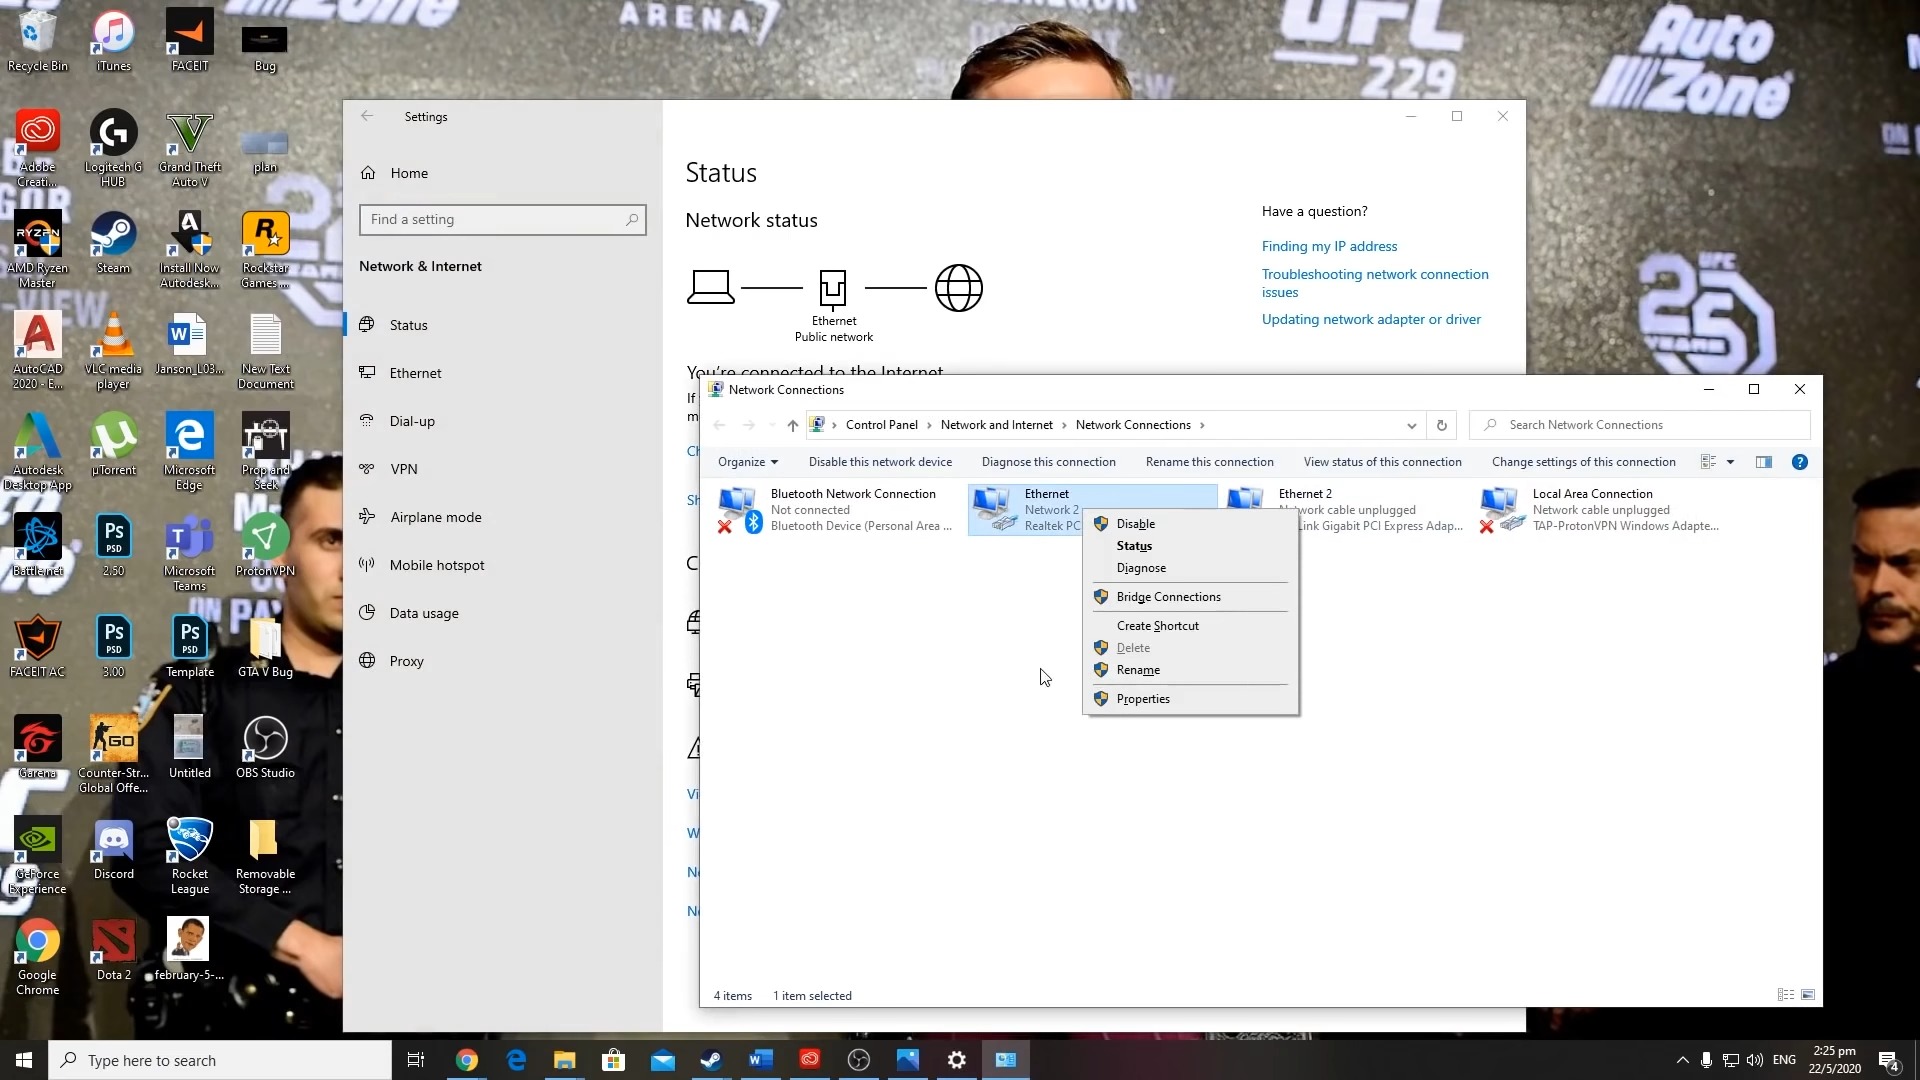Select the Steam desktop icon
This screenshot has height=1080, width=1920.
point(113,244)
